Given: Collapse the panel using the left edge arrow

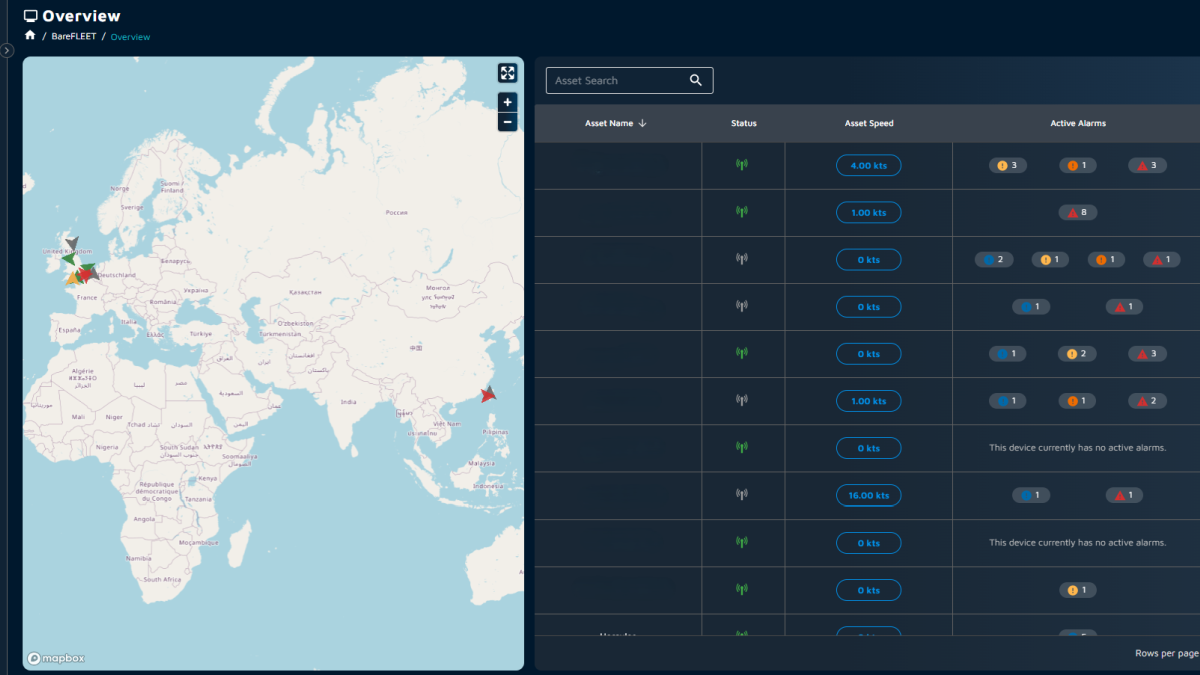Looking at the screenshot, I should tap(7, 48).
